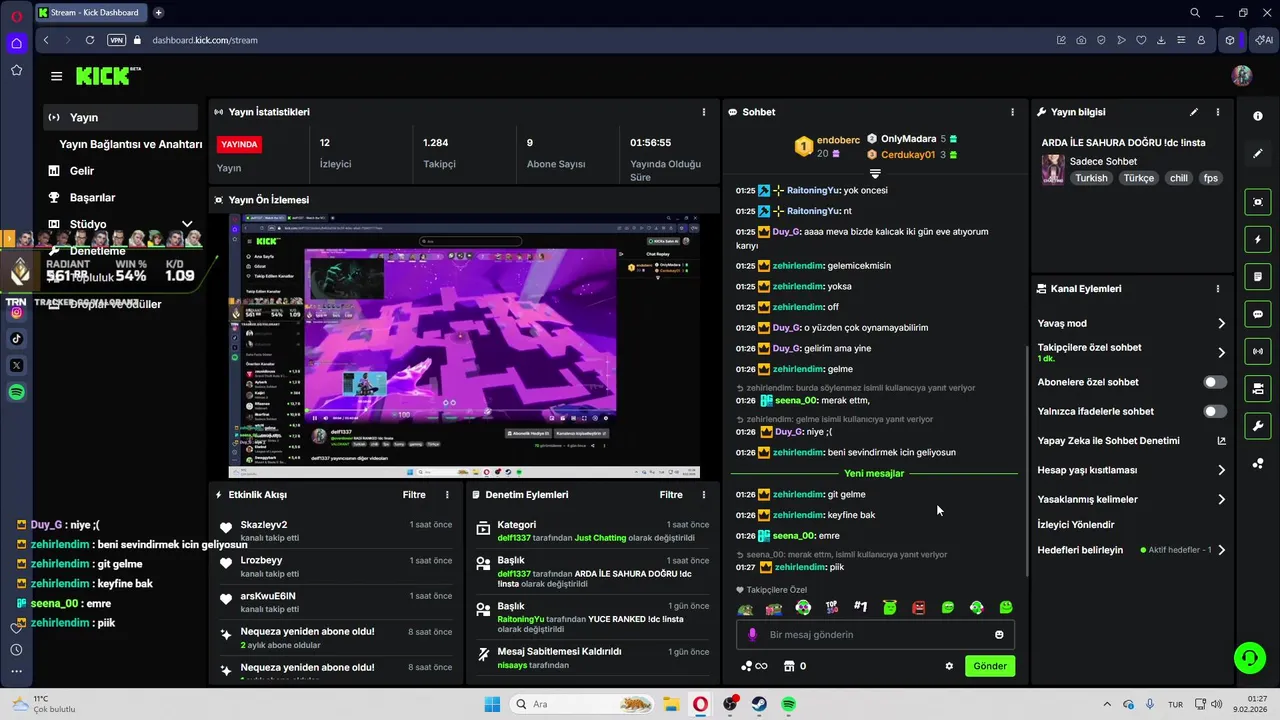Open user endoberc in leaderboard

click(x=838, y=140)
